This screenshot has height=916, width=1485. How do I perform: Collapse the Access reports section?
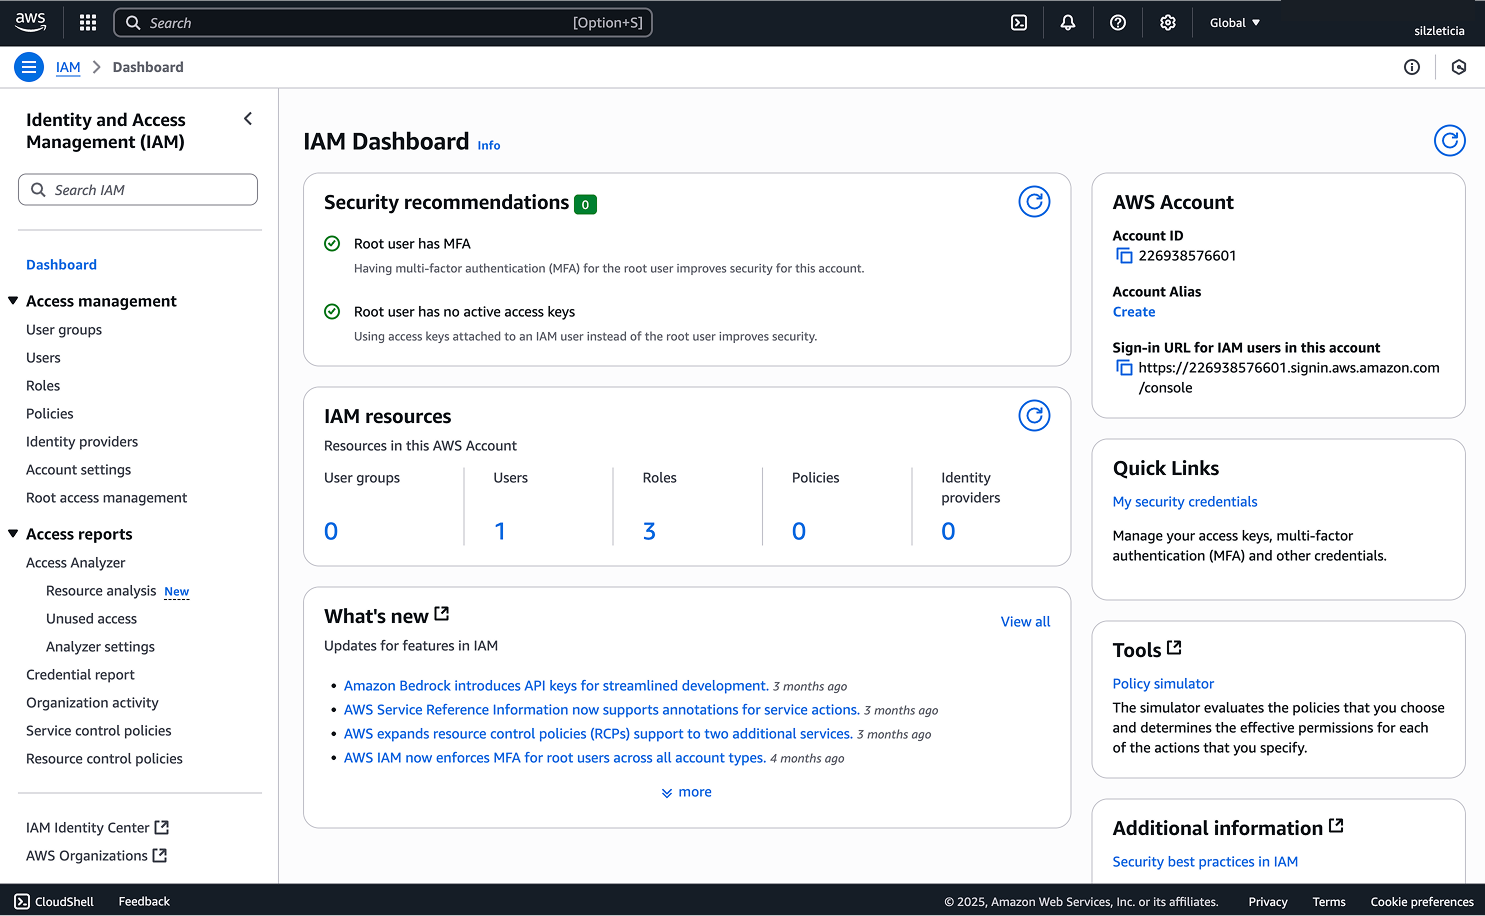pyautogui.click(x=12, y=533)
